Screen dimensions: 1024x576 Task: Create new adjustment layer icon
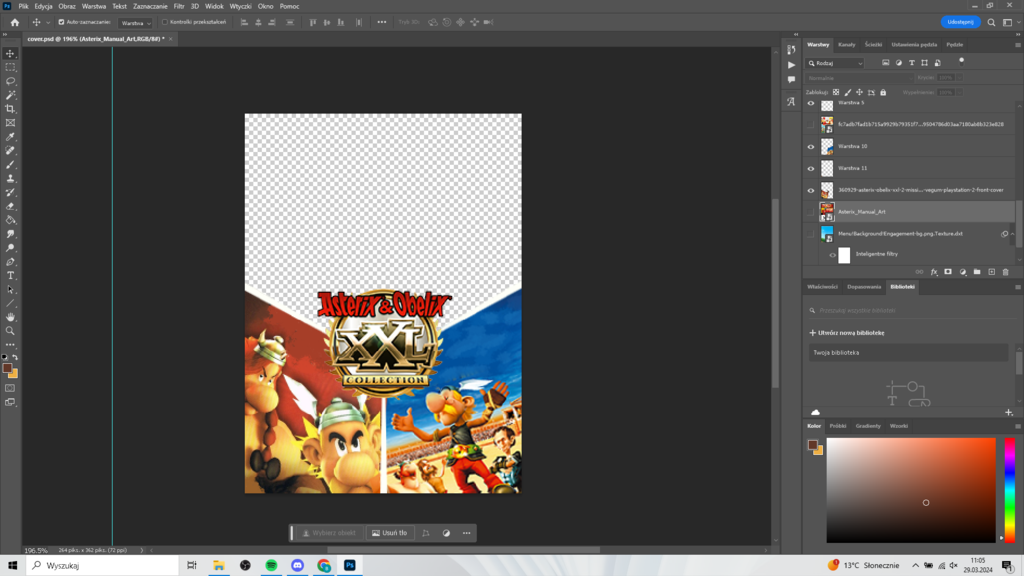point(963,272)
